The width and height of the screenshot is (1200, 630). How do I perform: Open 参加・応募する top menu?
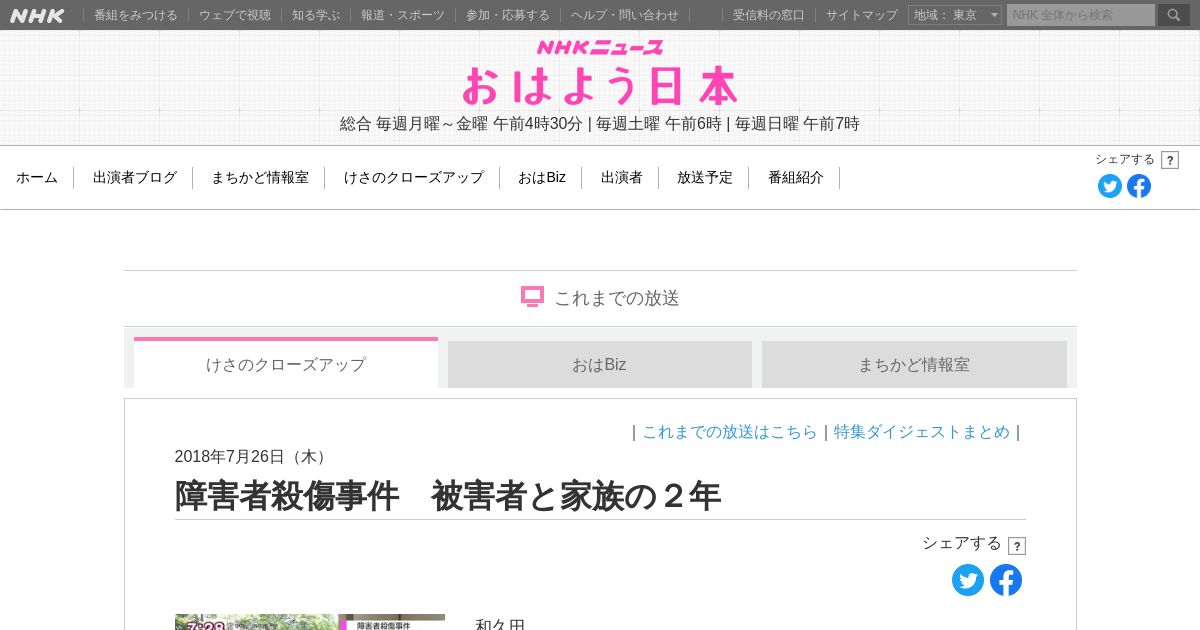point(508,15)
